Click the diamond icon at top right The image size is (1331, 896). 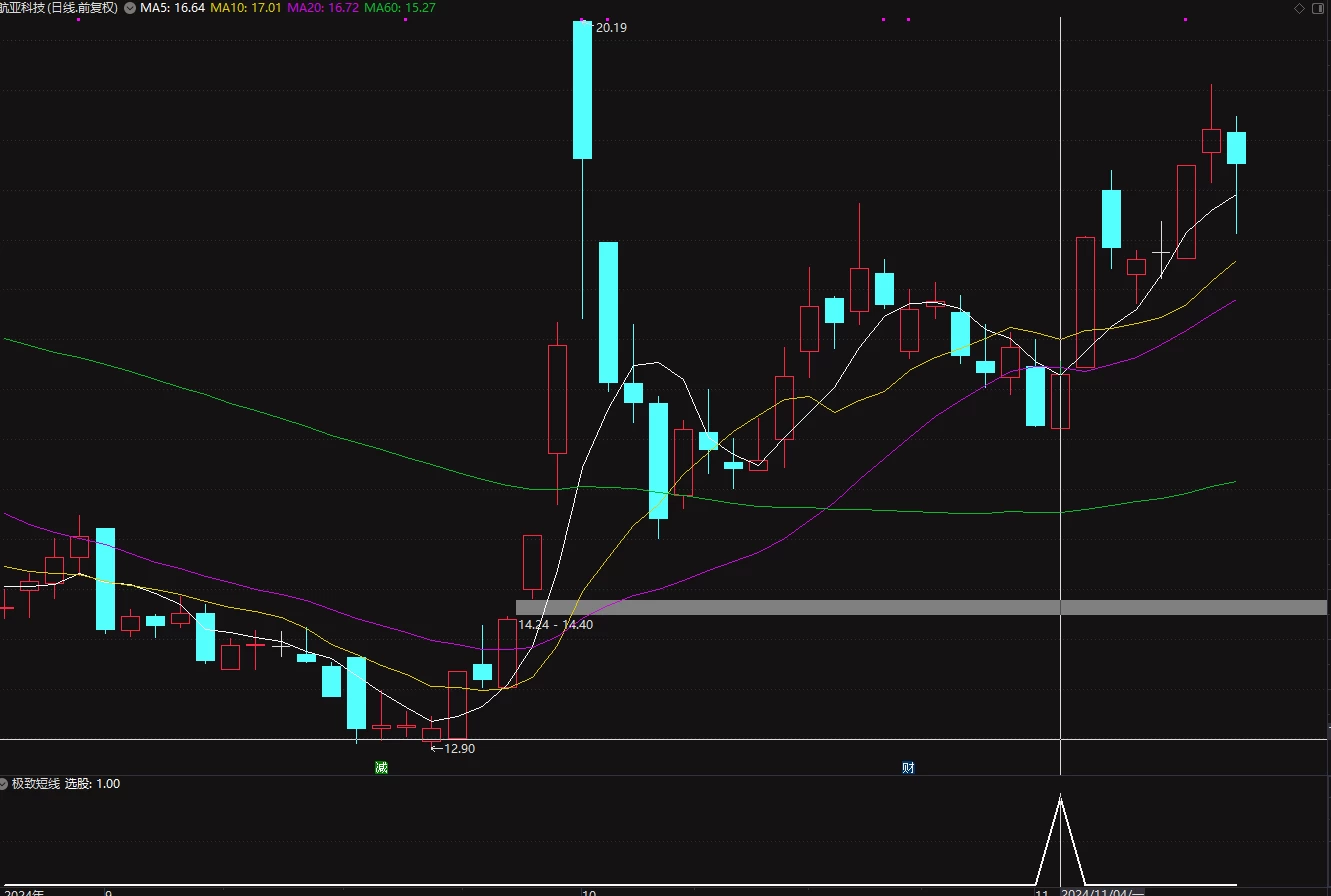1299,8
